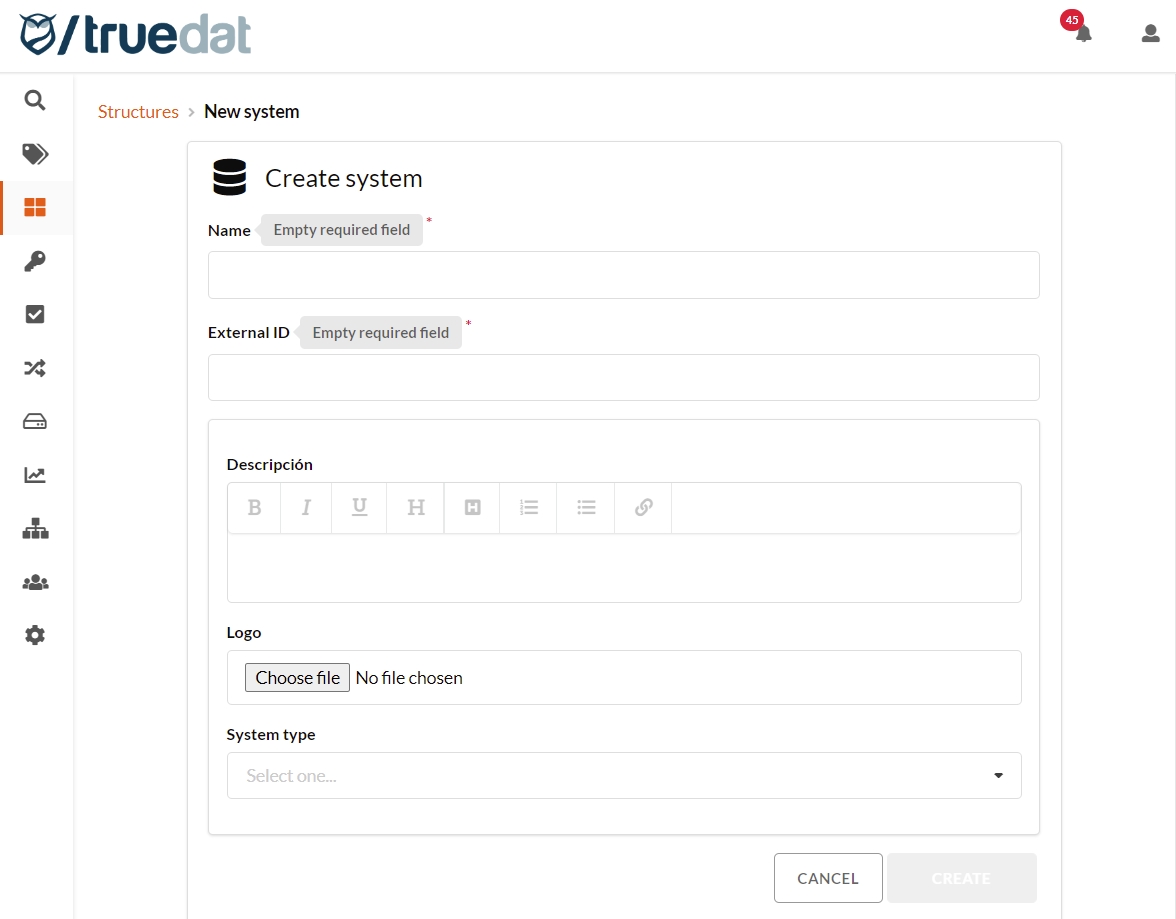Toggle italic formatting in description editor
This screenshot has height=919, width=1176.
[x=306, y=508]
